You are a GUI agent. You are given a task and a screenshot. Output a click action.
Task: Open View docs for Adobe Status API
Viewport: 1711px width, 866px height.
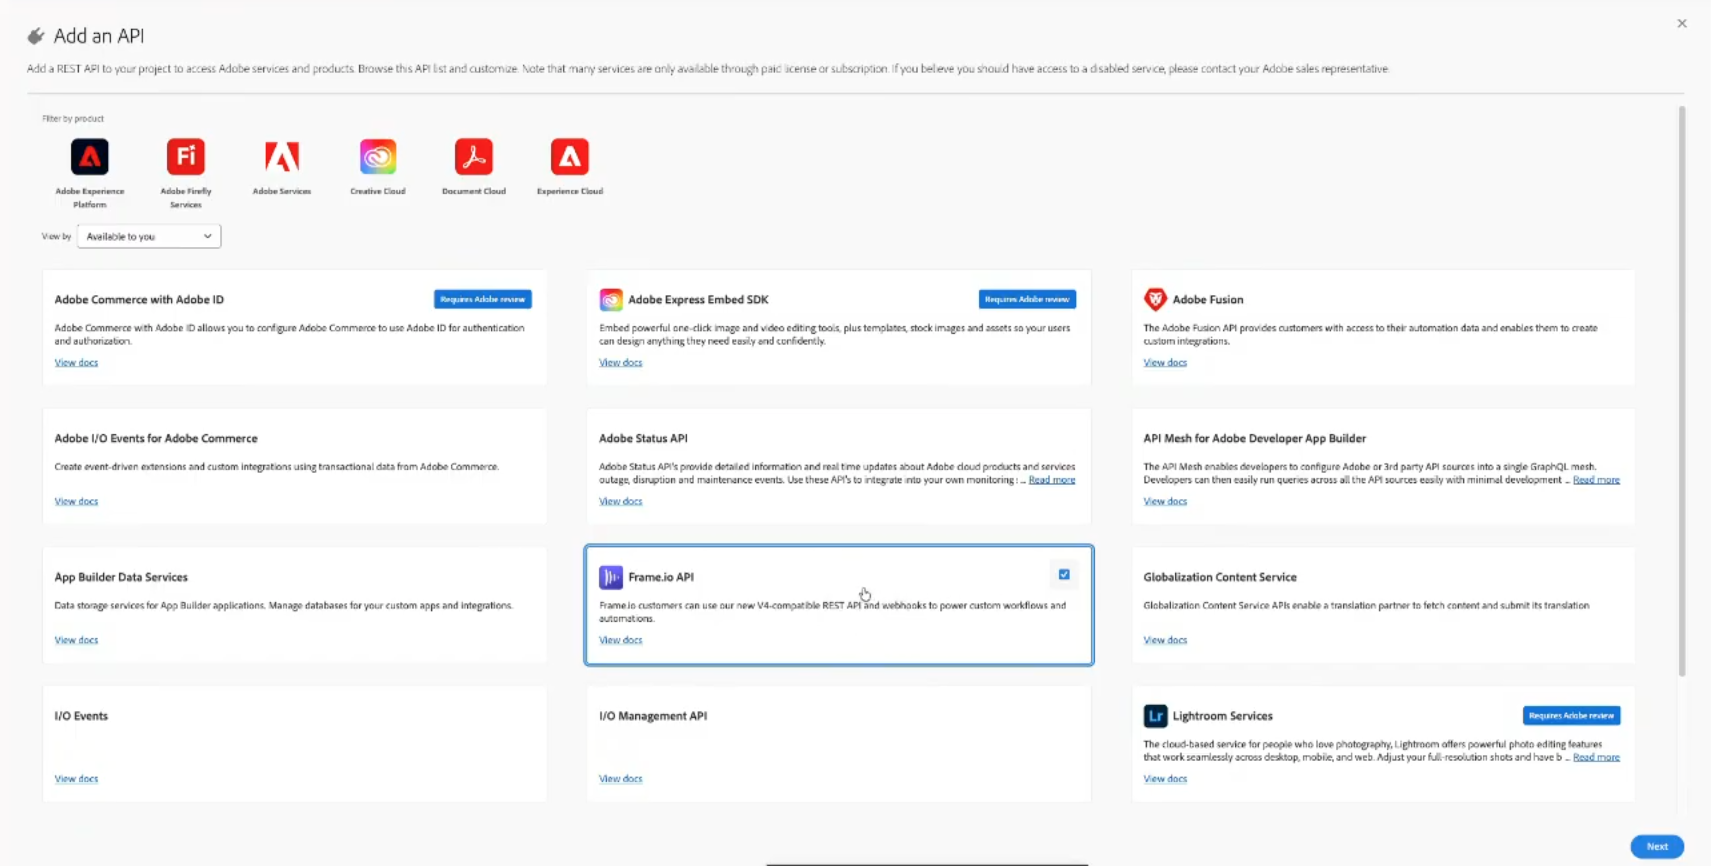click(x=621, y=502)
